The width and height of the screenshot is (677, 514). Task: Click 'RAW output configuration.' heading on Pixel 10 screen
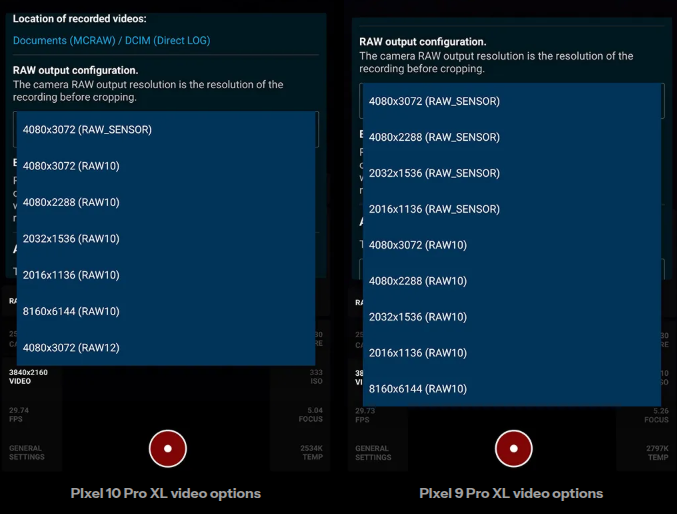pyautogui.click(x=76, y=70)
